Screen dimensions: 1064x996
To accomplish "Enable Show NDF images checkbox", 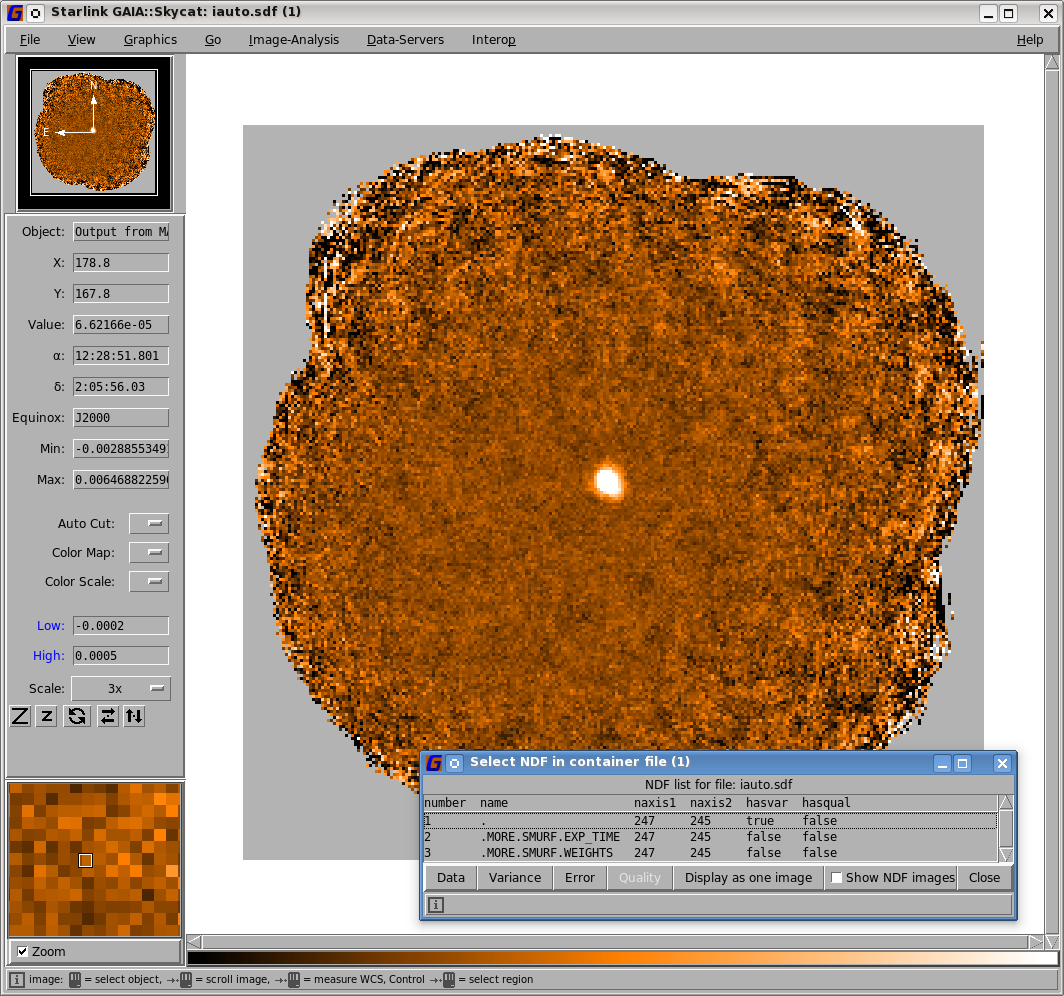I will (x=837, y=878).
